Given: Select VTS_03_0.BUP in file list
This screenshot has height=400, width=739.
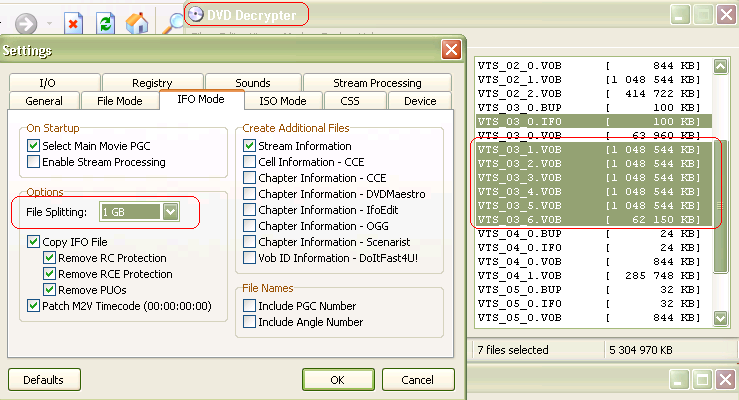Looking at the screenshot, I should (x=593, y=107).
